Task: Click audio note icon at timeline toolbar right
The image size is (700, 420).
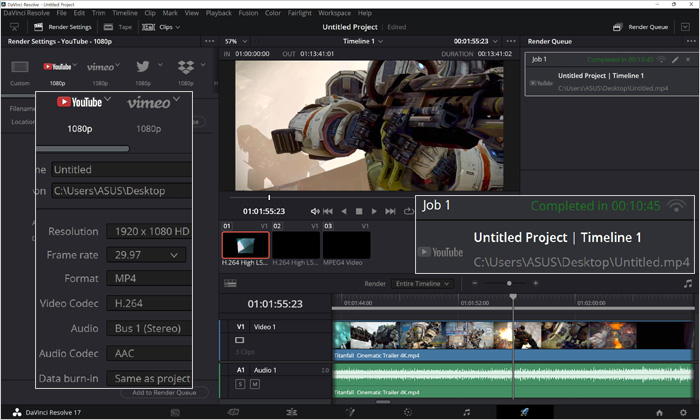Action: pyautogui.click(x=688, y=283)
